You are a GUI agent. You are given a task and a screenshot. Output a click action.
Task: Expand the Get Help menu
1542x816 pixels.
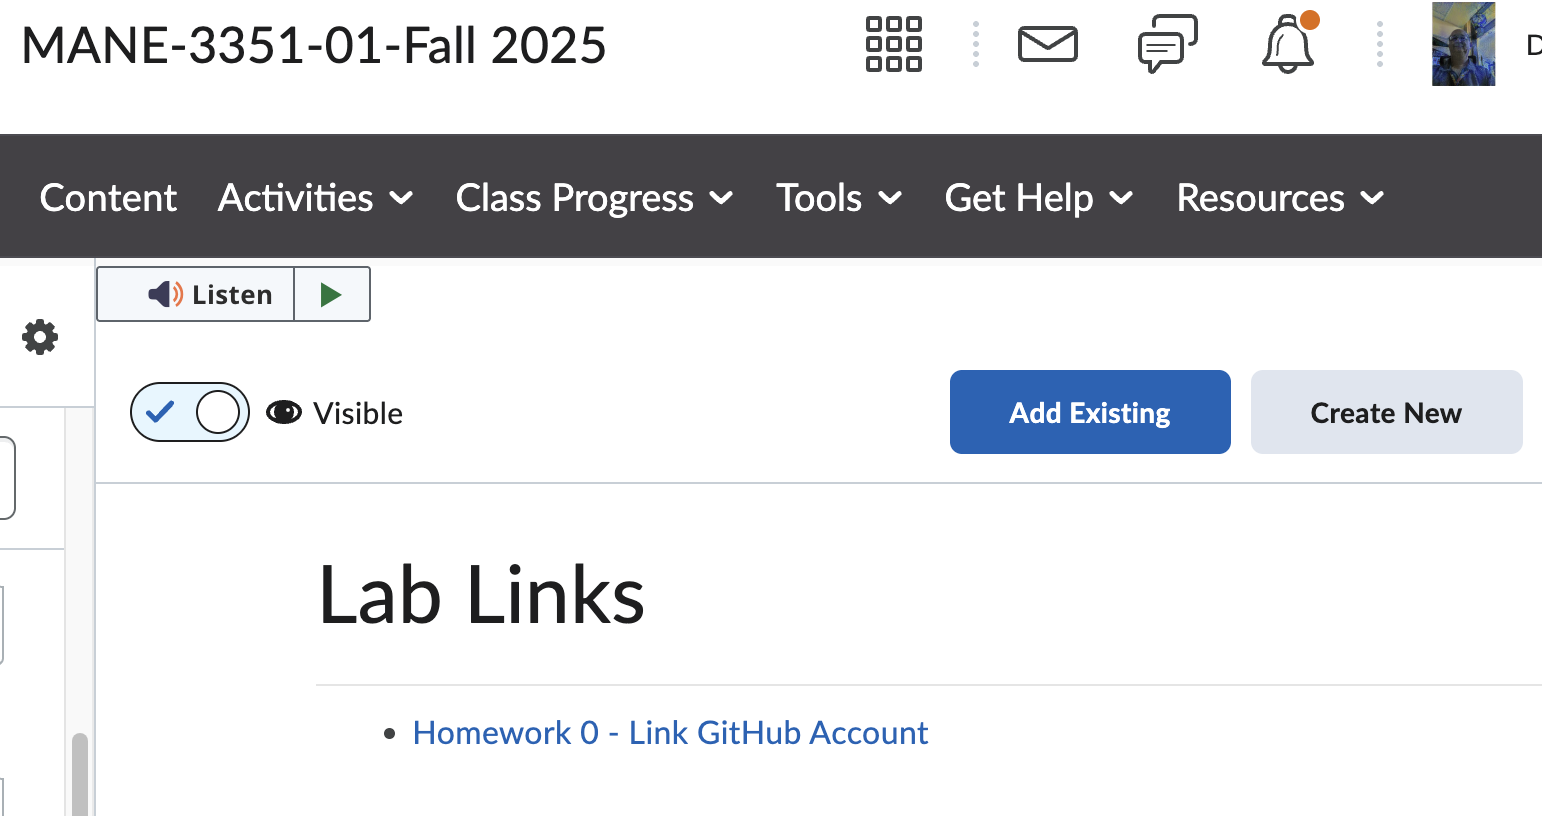1038,198
